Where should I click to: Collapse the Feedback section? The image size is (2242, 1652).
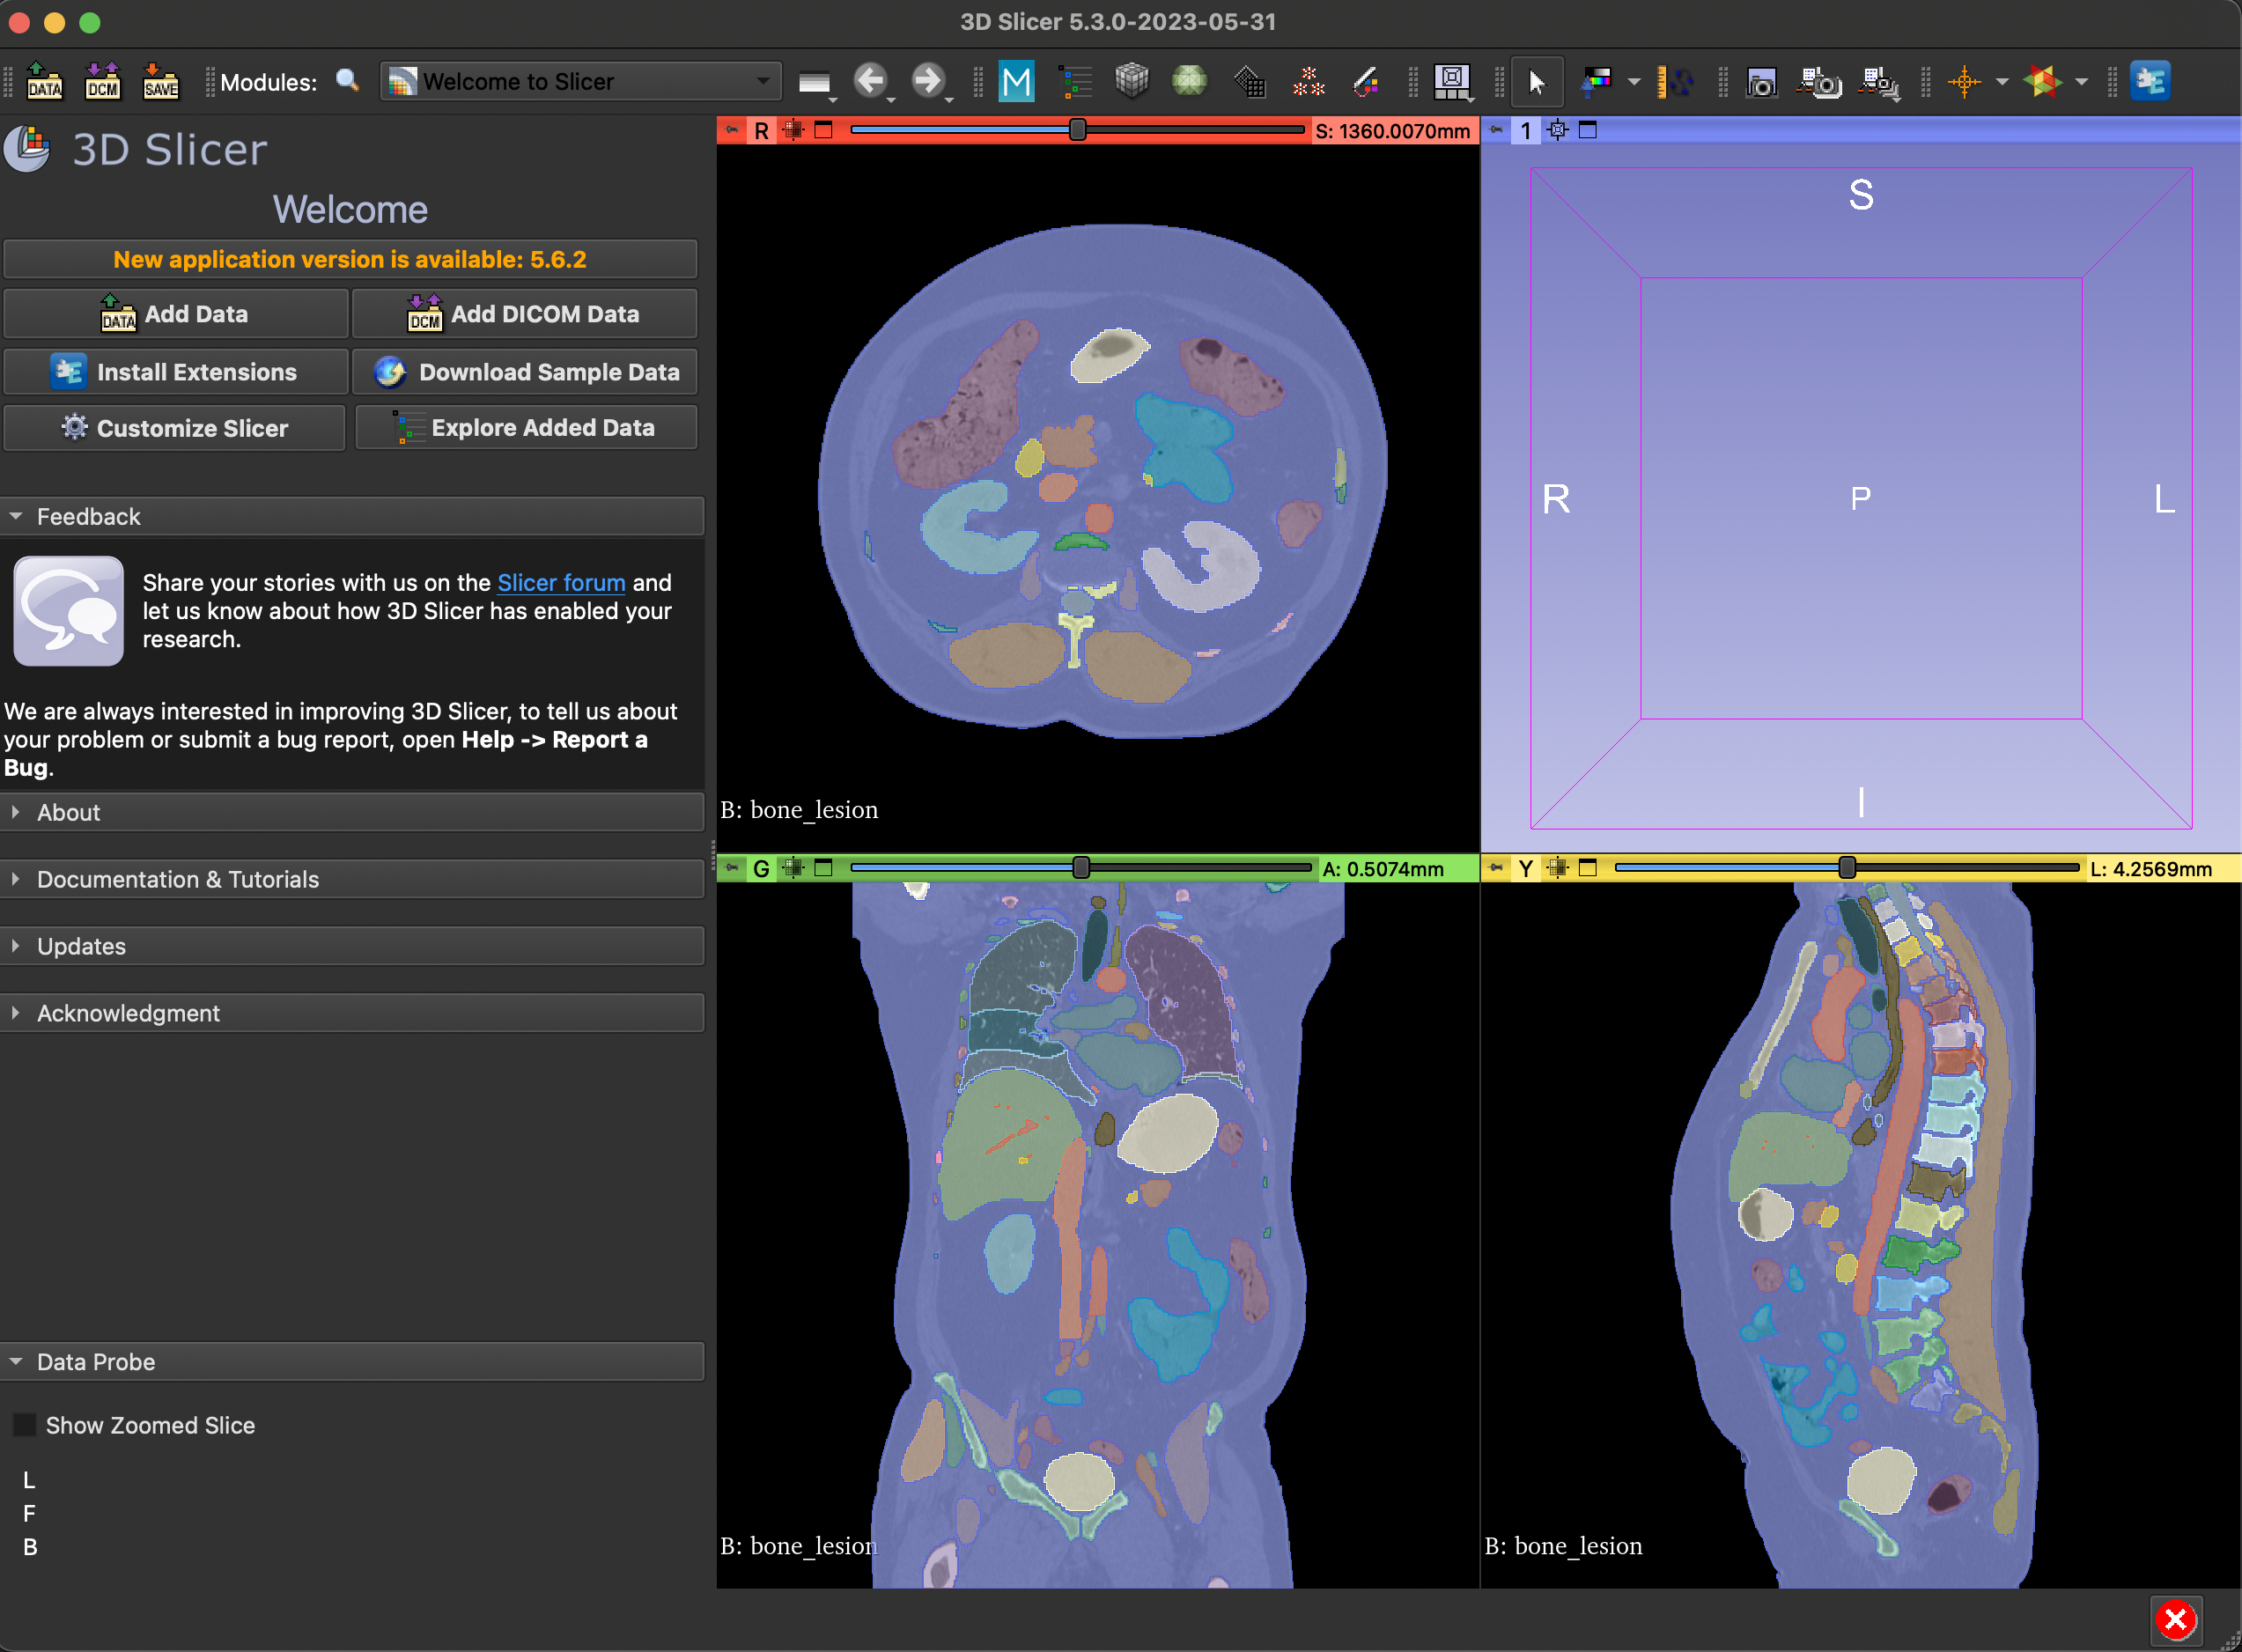point(352,516)
